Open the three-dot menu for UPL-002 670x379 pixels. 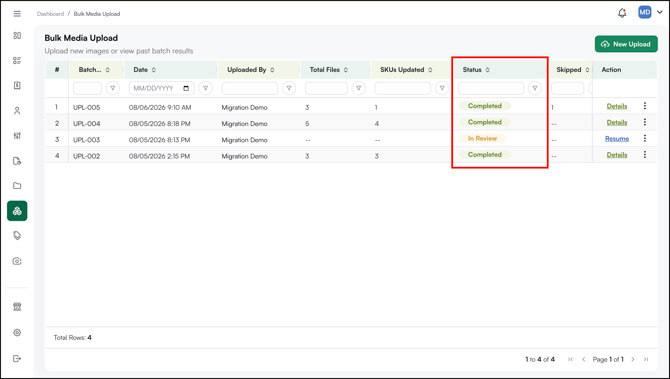(x=645, y=155)
